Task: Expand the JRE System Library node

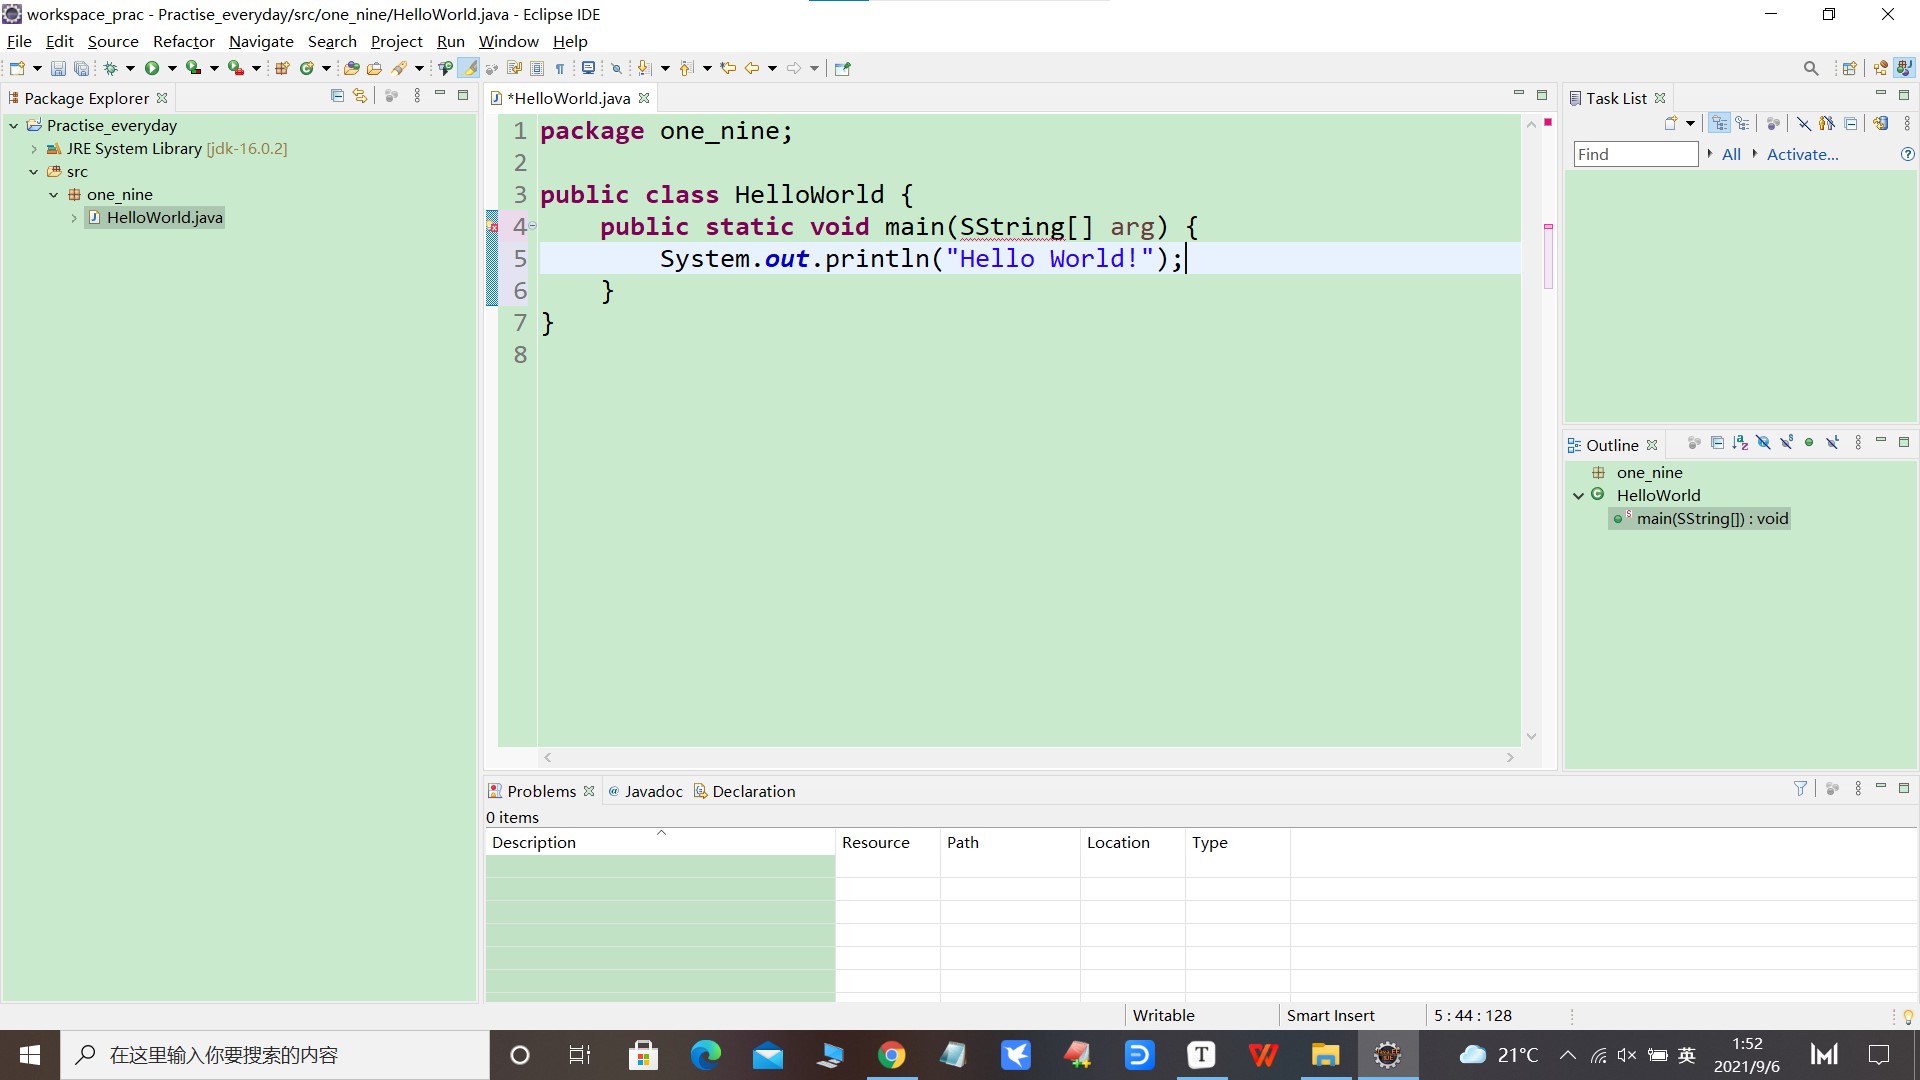Action: coord(34,149)
